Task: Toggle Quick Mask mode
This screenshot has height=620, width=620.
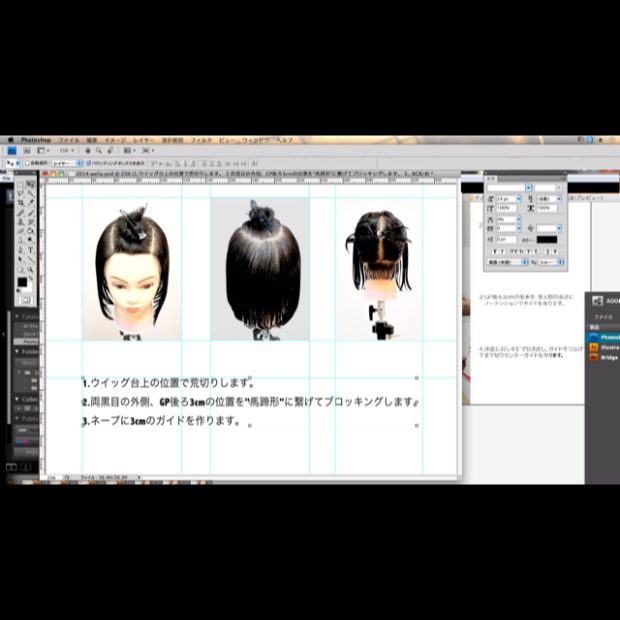Action: [26, 300]
